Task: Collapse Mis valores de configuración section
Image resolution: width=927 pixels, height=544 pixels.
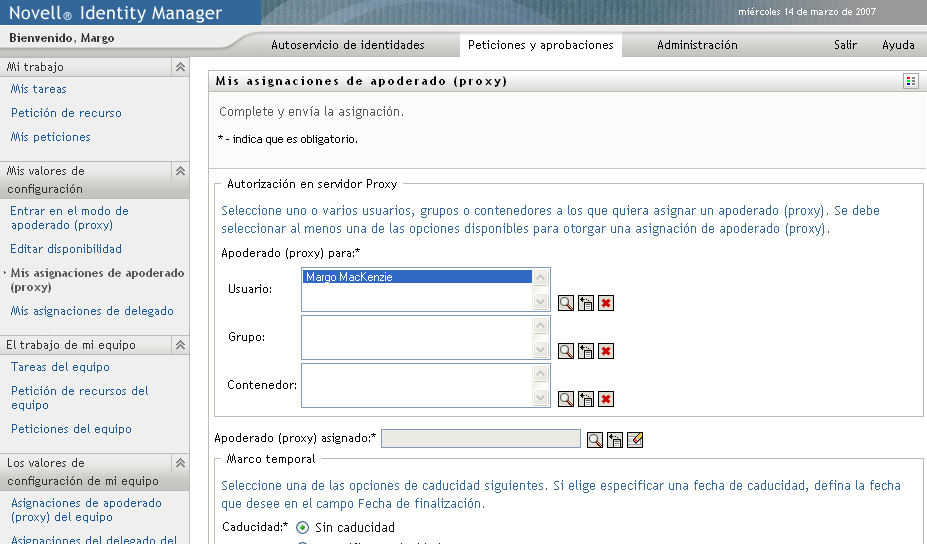Action: (180, 171)
